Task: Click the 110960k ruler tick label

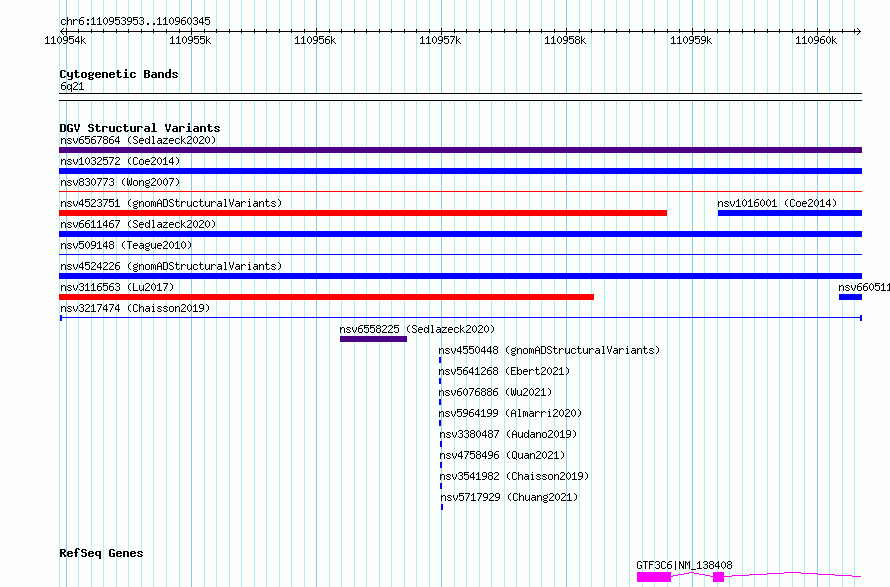Action: 816,40
